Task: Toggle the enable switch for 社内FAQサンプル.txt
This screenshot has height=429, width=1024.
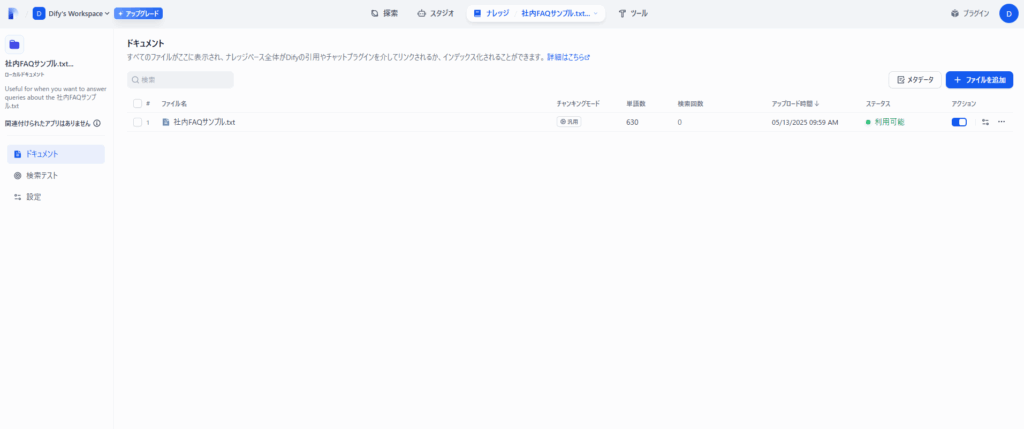Action: tap(959, 122)
